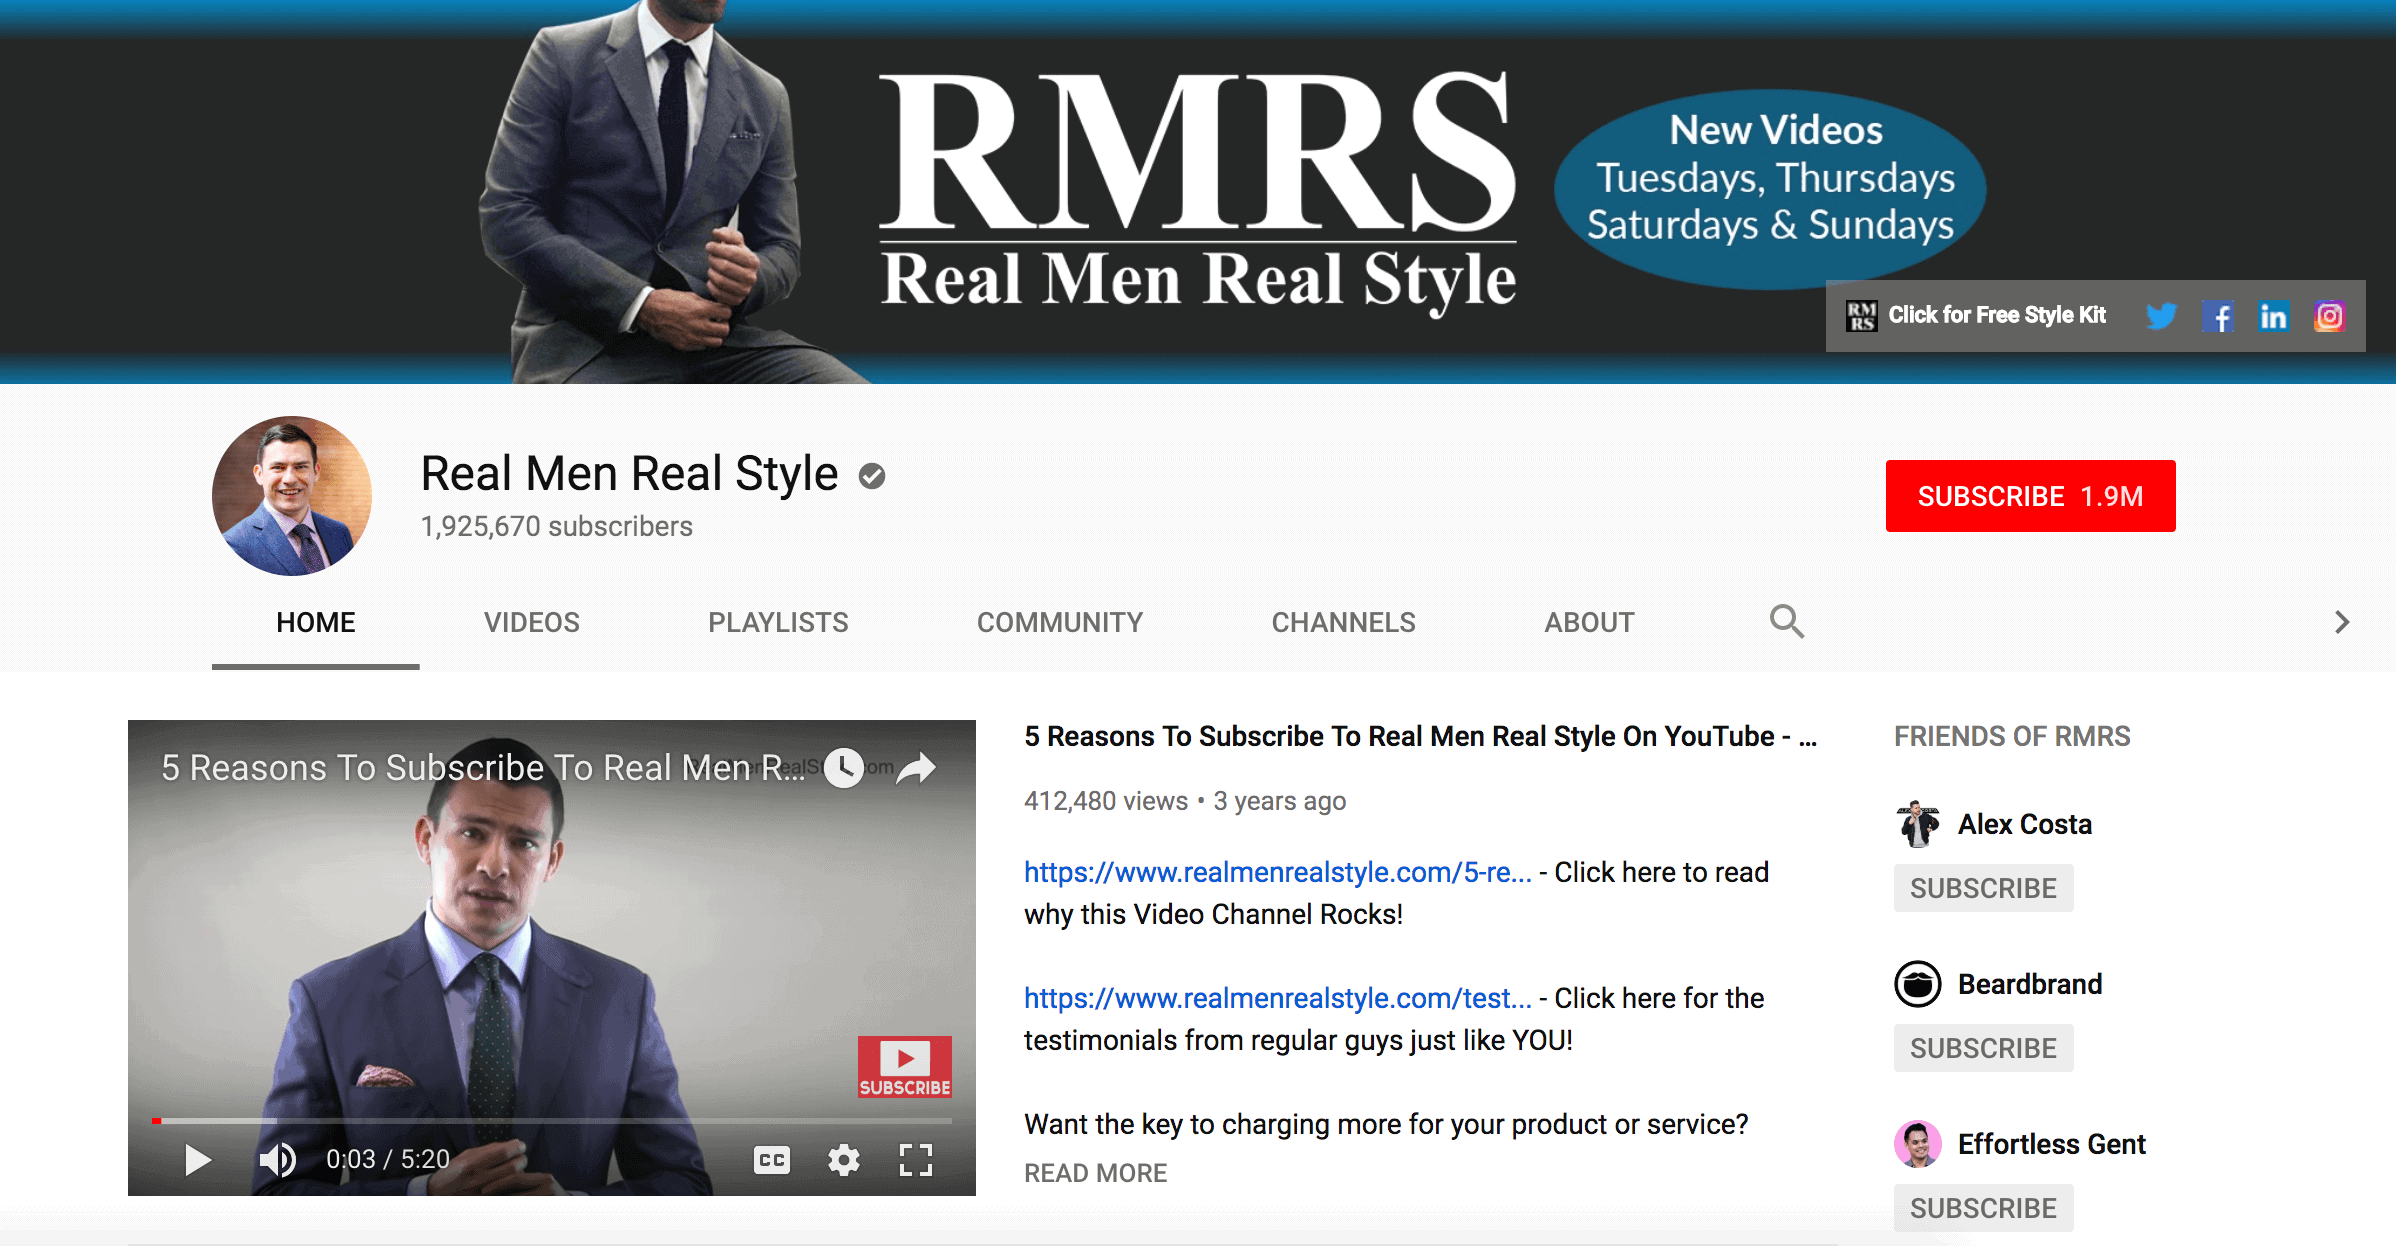The height and width of the screenshot is (1246, 2396).
Task: Click the verified badge next to channel name
Action: click(x=872, y=476)
